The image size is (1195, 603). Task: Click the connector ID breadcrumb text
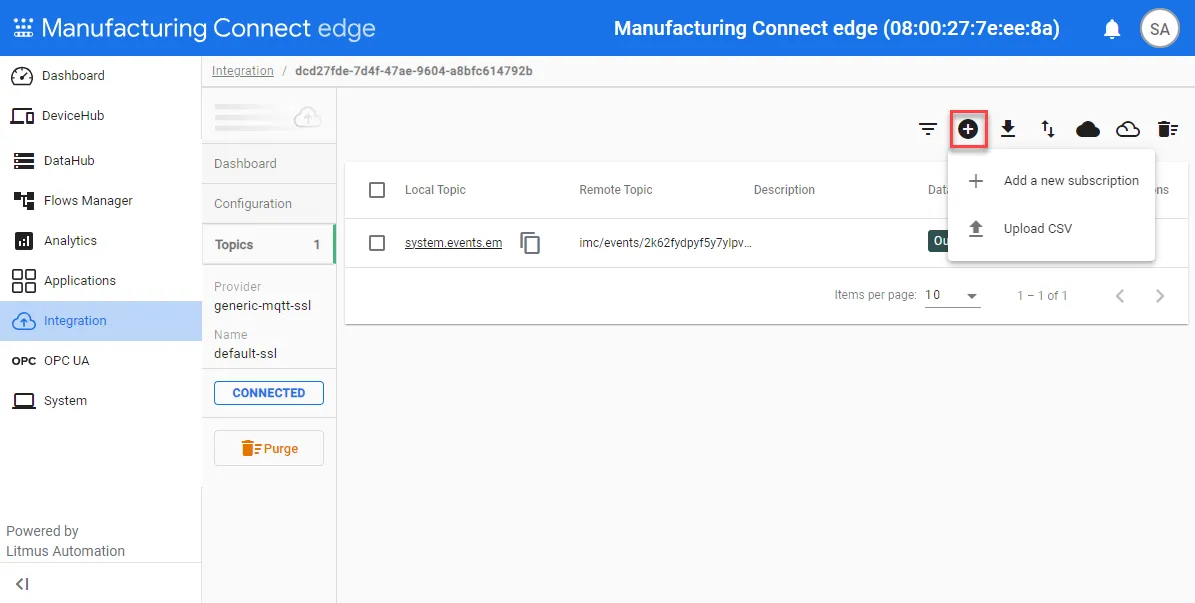click(x=414, y=71)
